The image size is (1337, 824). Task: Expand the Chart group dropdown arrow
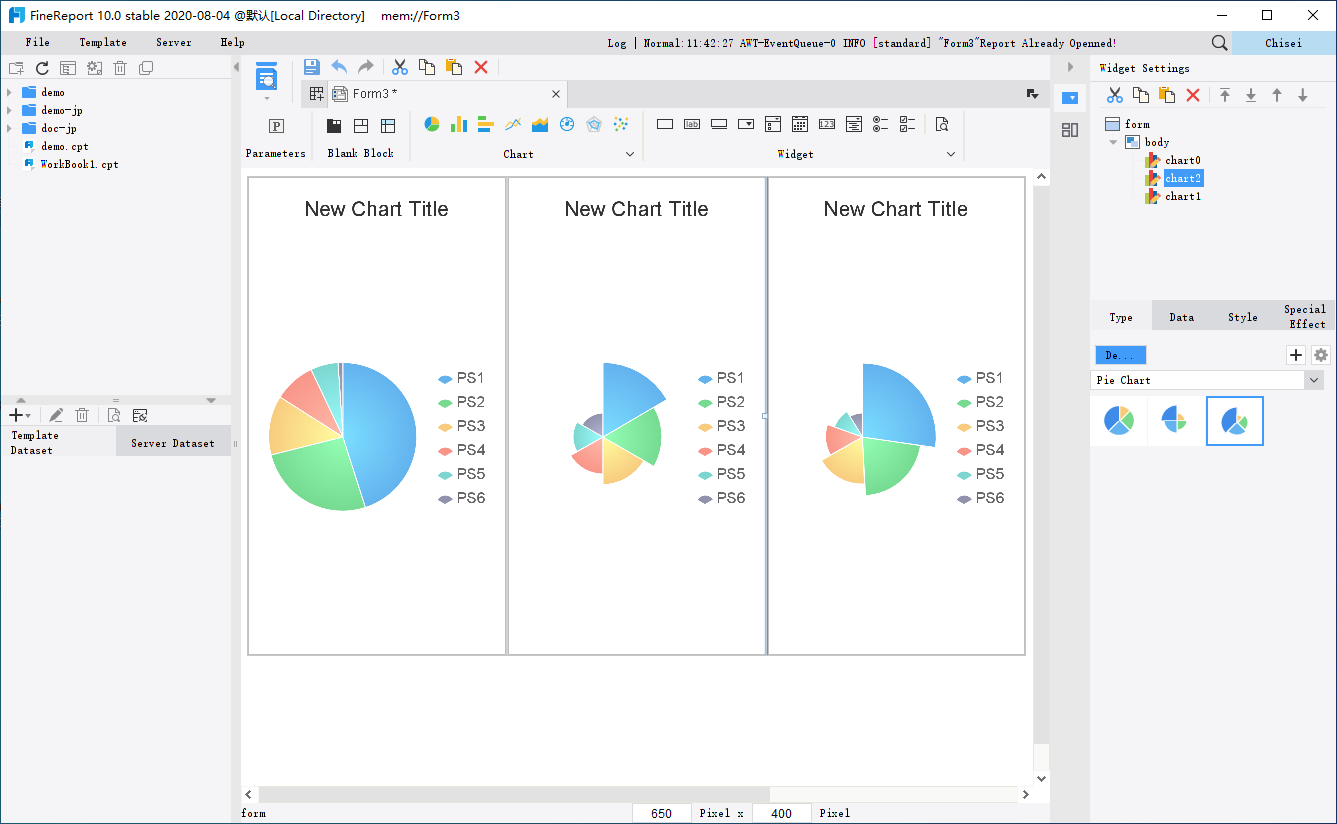click(630, 154)
